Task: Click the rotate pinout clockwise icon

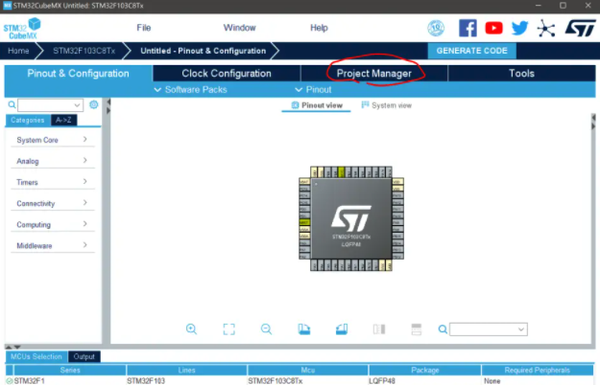Action: click(304, 329)
